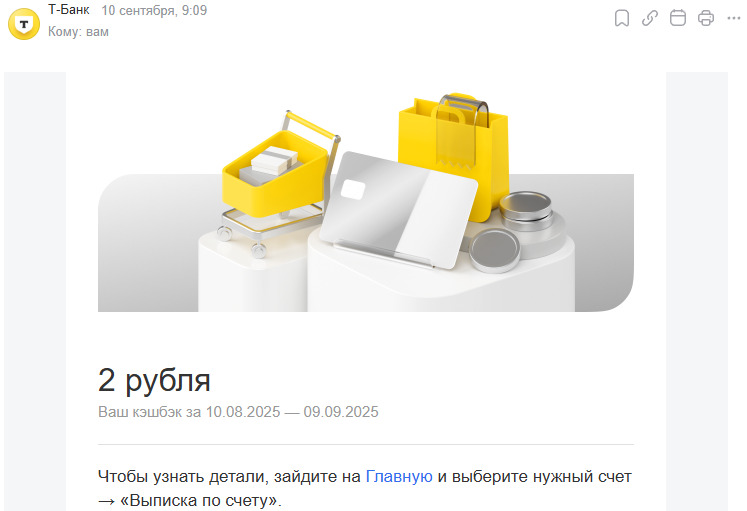Follow the 'Главную' hyperlink
The image size is (747, 511).
[399, 476]
